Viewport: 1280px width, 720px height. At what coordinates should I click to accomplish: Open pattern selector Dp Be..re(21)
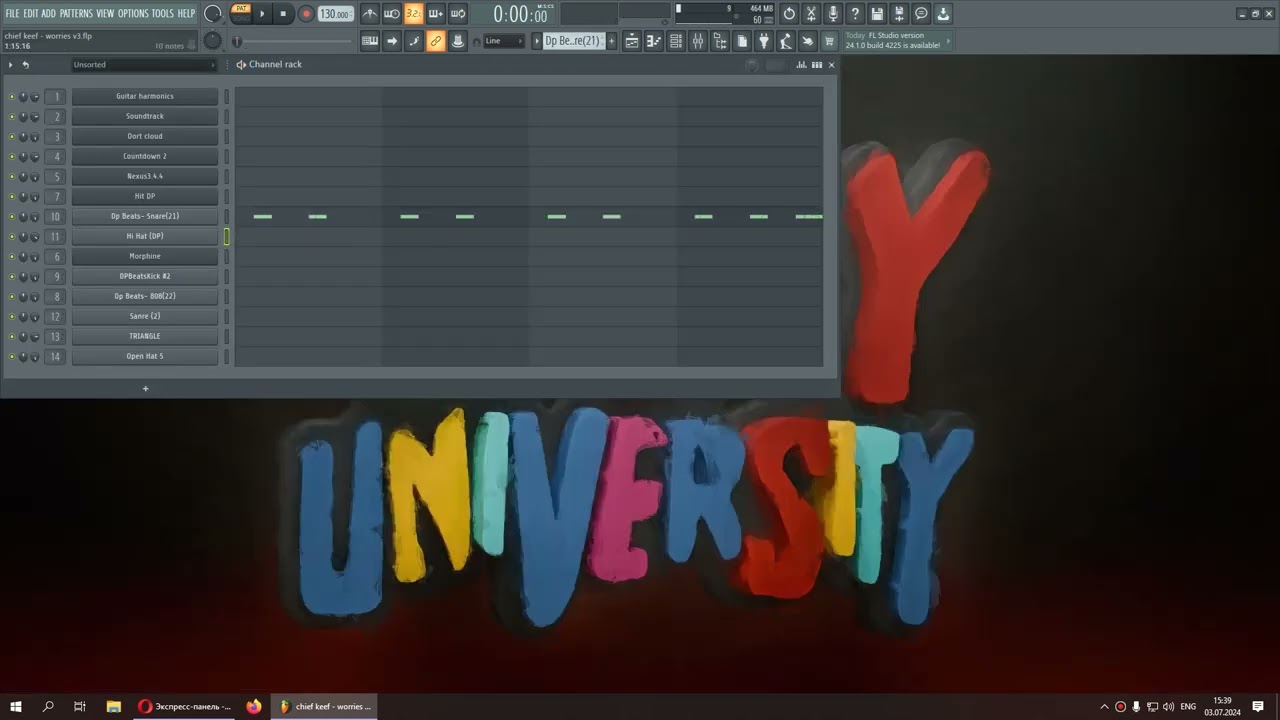point(574,41)
